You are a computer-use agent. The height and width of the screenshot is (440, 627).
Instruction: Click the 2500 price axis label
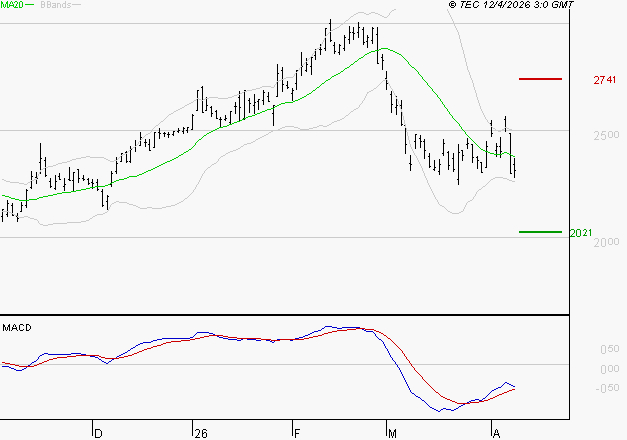[606, 135]
